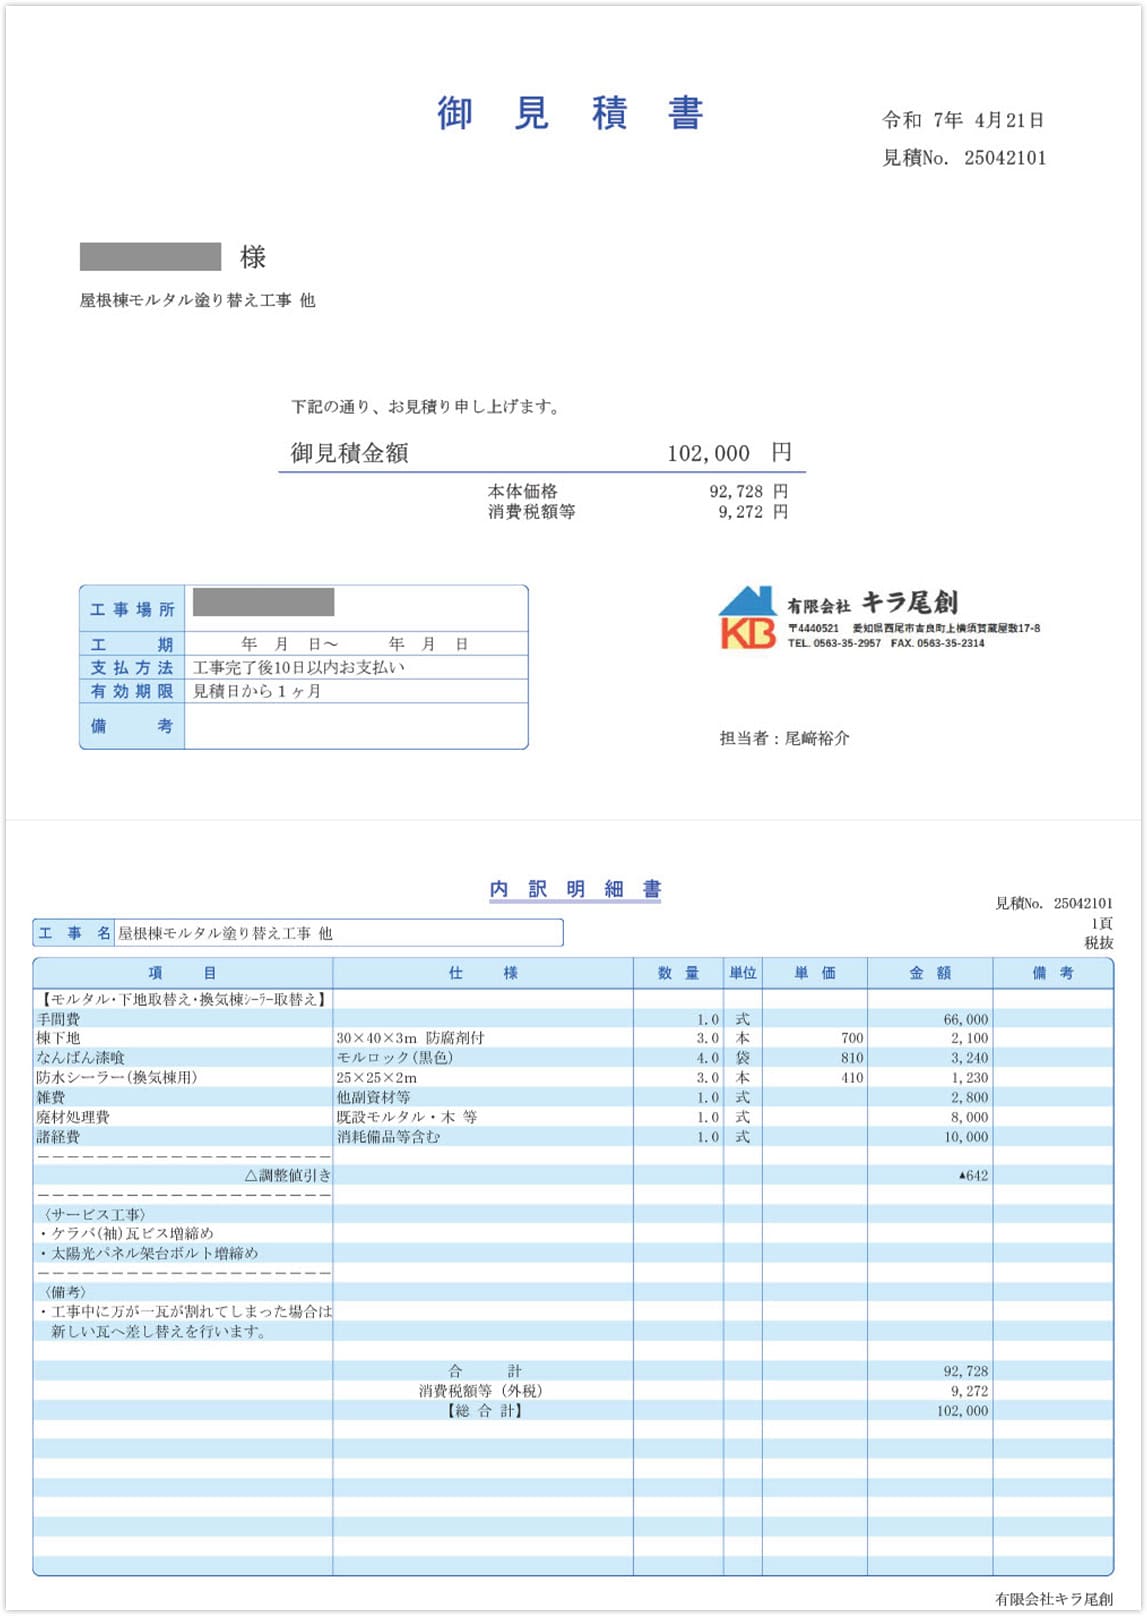Click the 年 月 日〜 年 月 日 date field
The width and height of the screenshot is (1147, 1616).
point(355,644)
